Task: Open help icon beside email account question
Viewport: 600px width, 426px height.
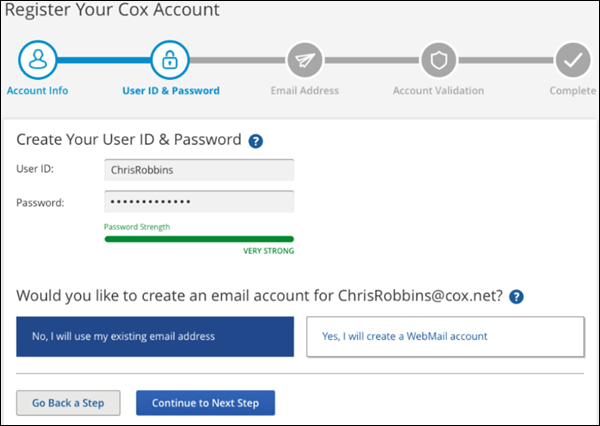Action: (516, 297)
